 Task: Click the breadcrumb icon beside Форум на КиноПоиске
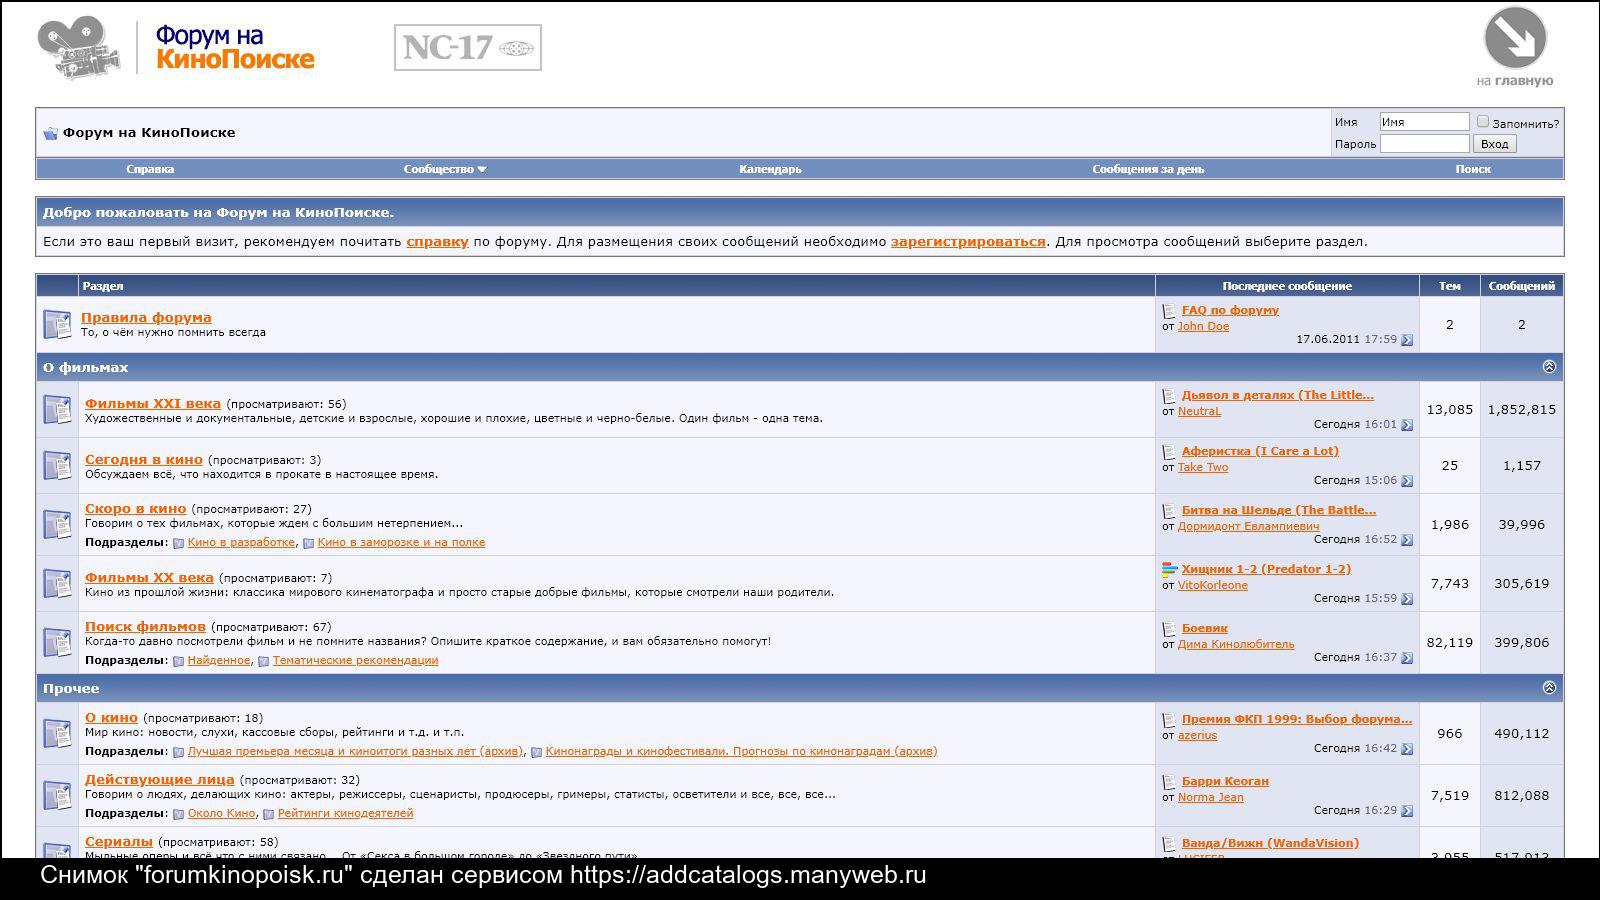click(50, 133)
